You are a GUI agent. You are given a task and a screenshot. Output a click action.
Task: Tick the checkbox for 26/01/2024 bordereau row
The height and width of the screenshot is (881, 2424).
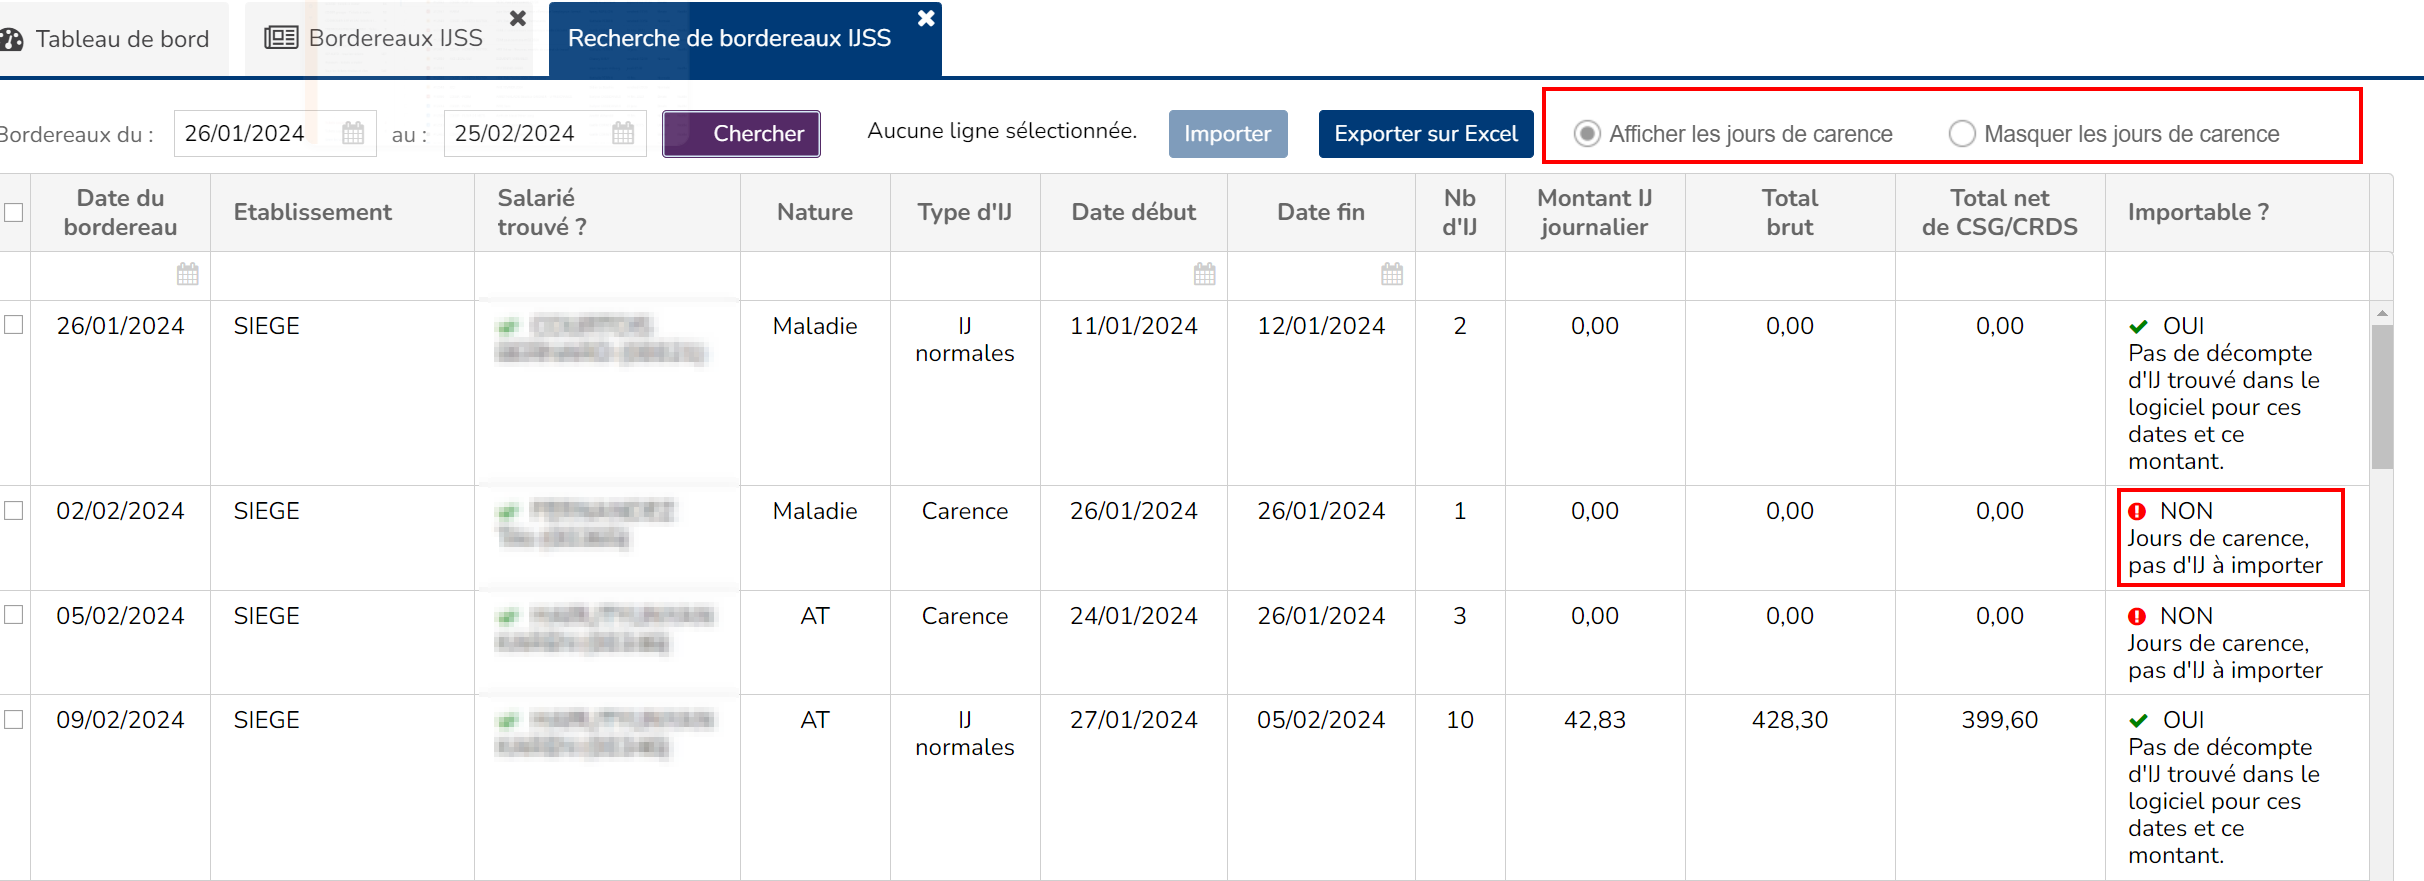(14, 325)
